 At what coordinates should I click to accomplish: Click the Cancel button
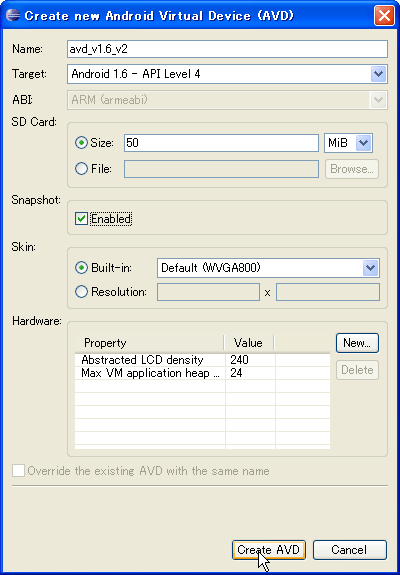click(x=349, y=550)
